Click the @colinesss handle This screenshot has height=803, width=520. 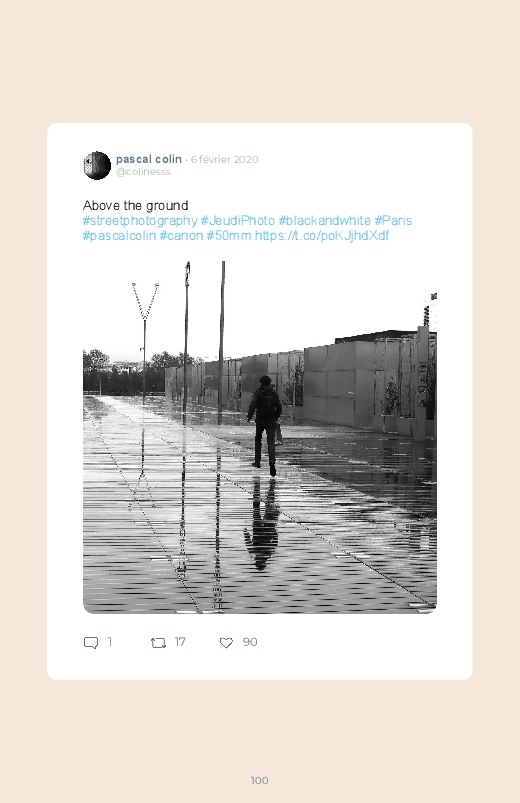tap(143, 172)
